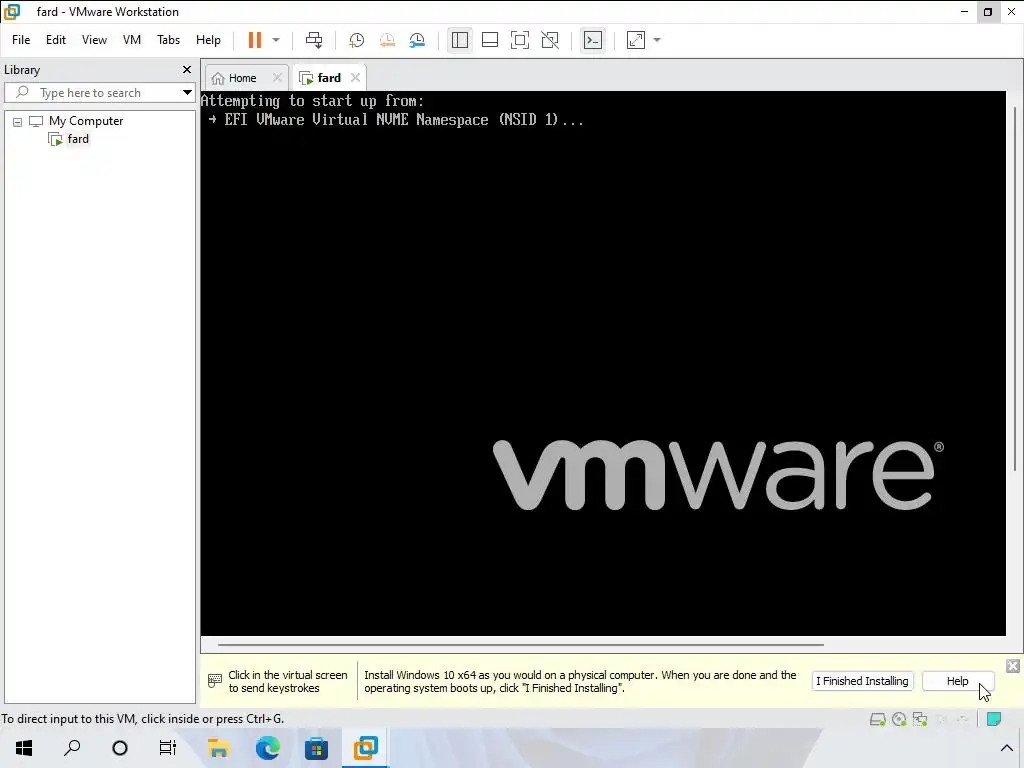Open Task View on the taskbar
The height and width of the screenshot is (768, 1024).
coord(168,748)
